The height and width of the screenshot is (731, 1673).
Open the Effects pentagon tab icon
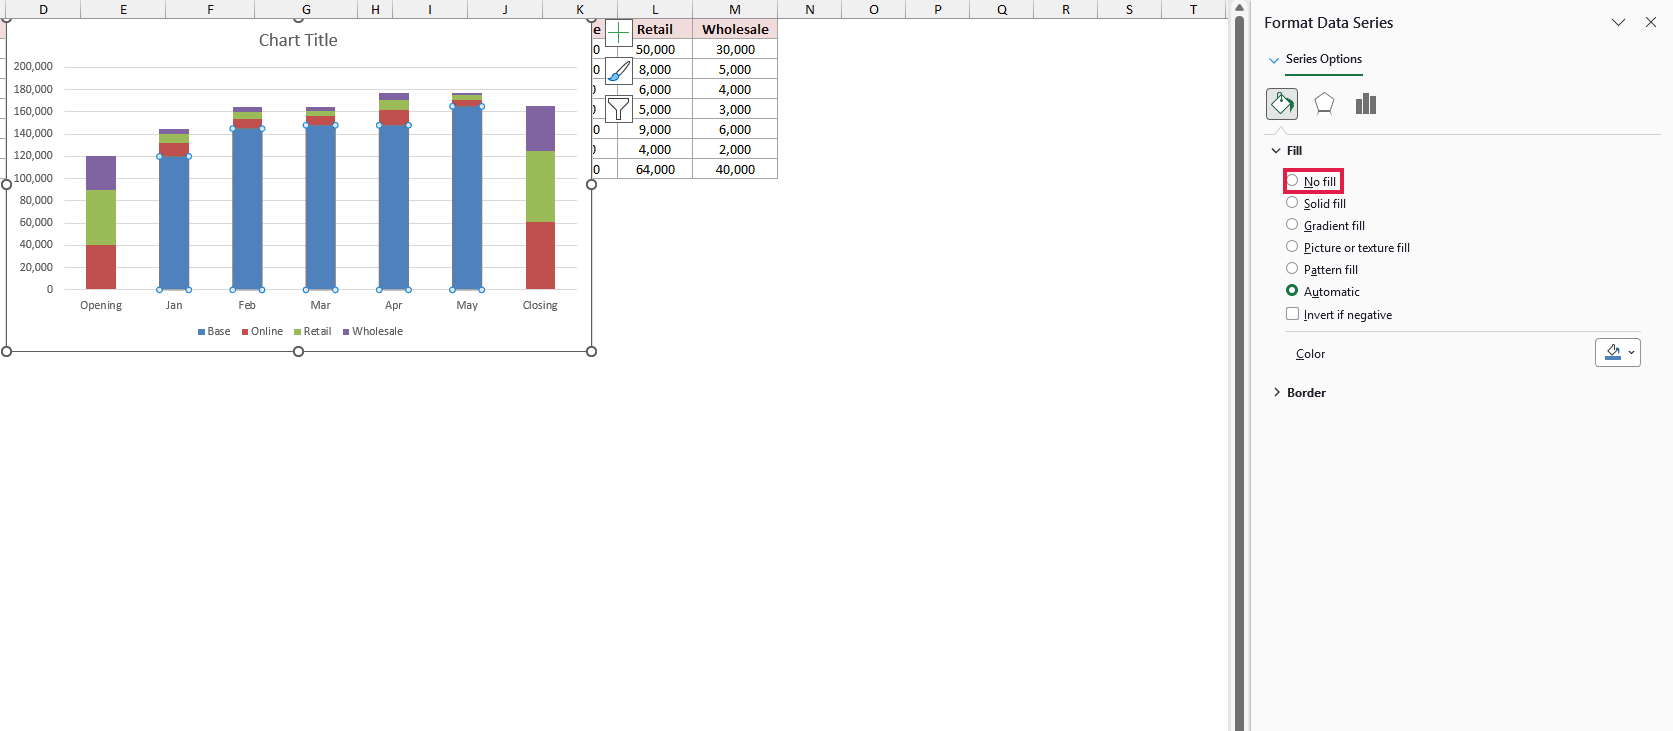coord(1324,104)
